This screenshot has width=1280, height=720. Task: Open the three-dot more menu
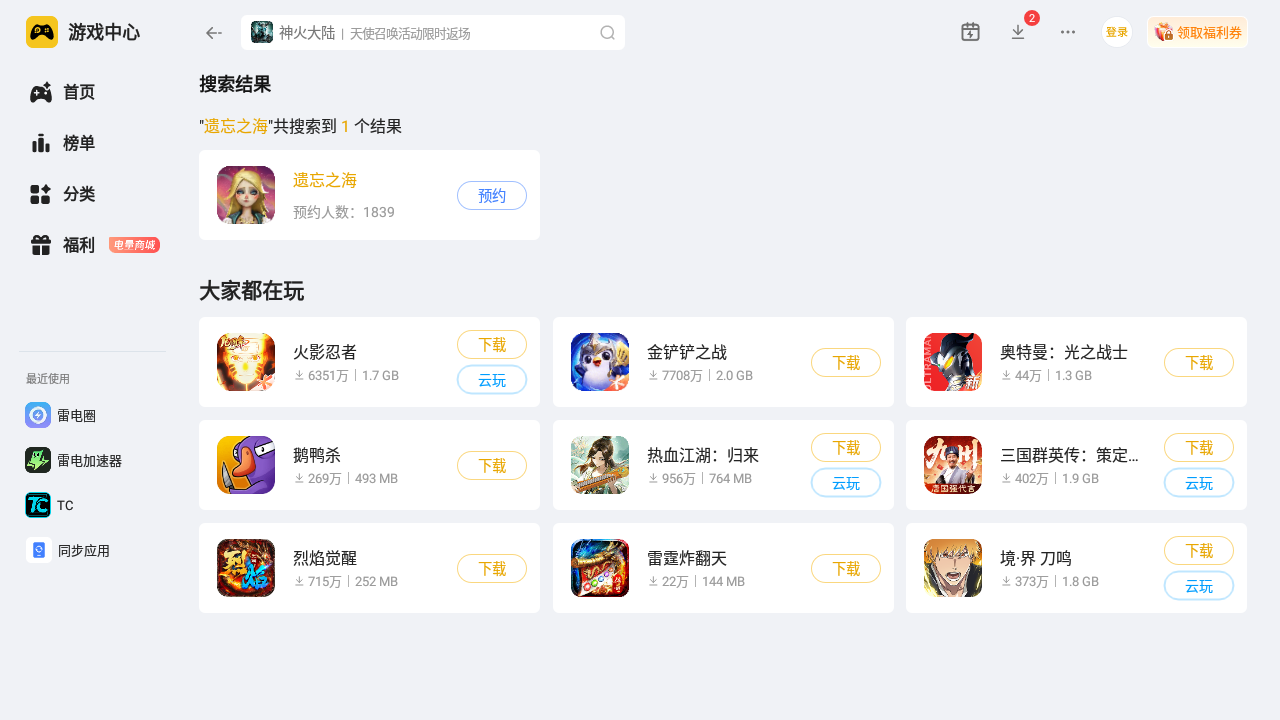1068,32
